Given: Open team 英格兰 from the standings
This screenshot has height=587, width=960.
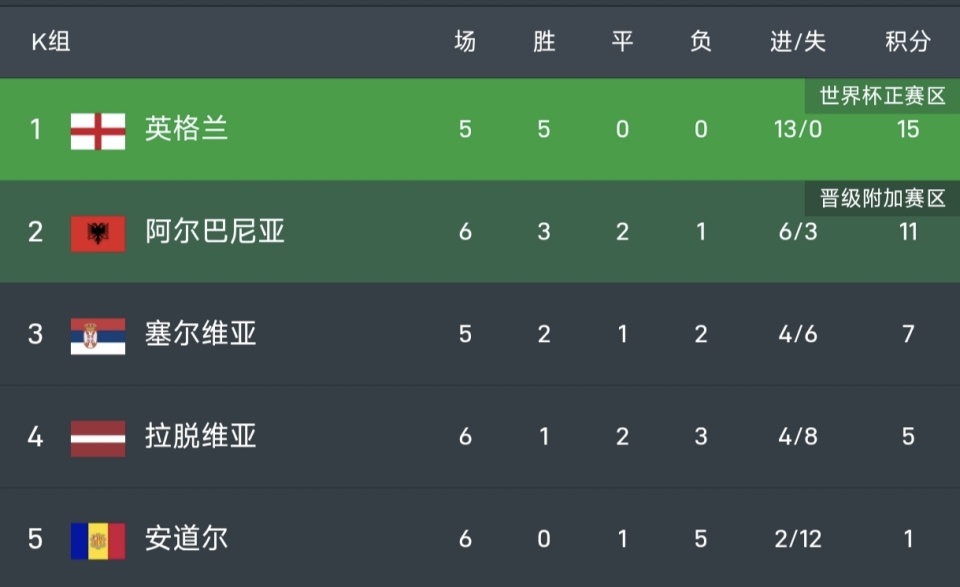Looking at the screenshot, I should point(186,130).
